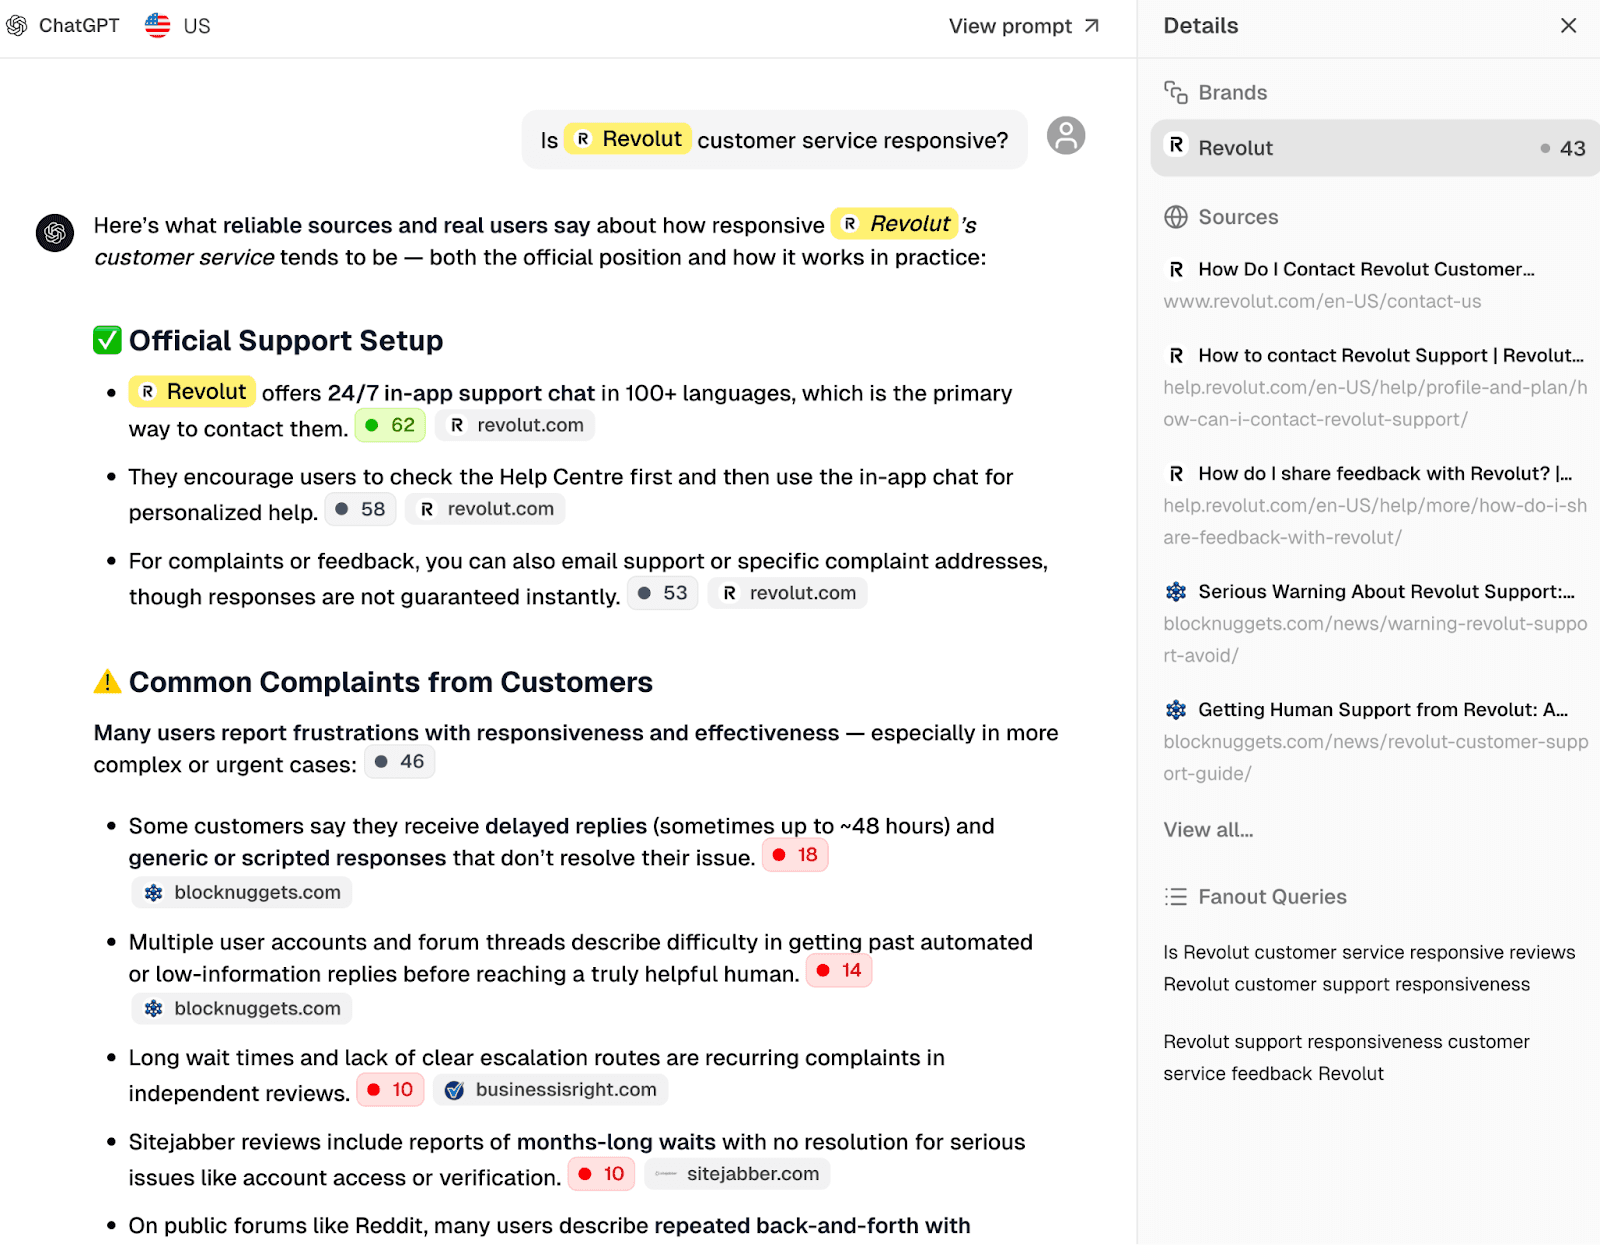
Task: Close the Details panel
Action: coord(1568,26)
